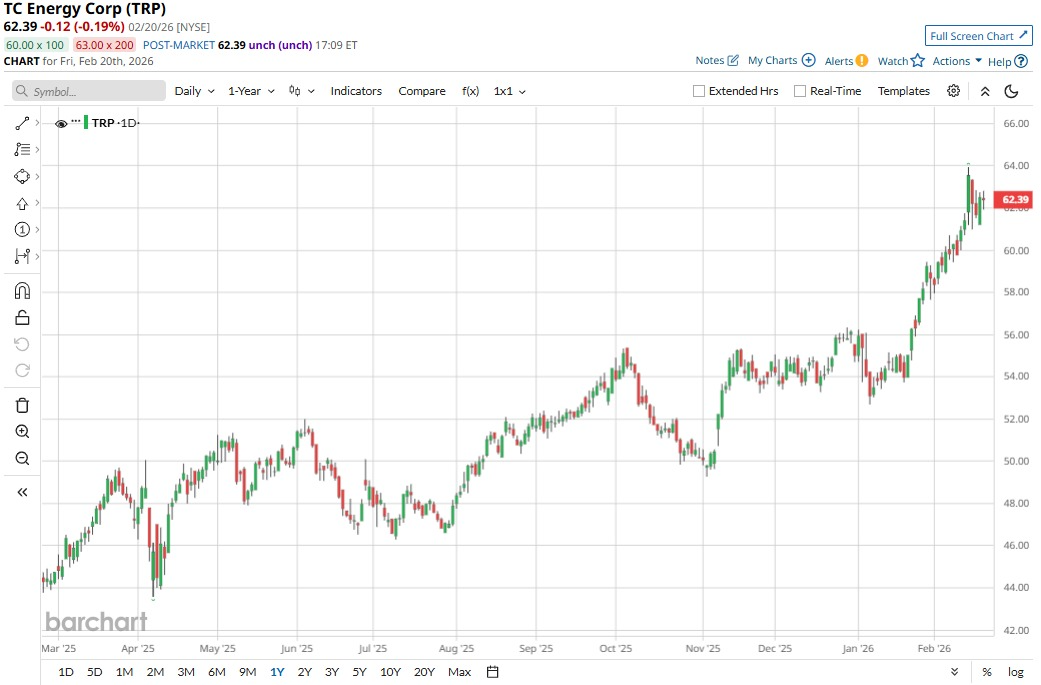The width and height of the screenshot is (1041, 685).
Task: Click the symbol search field
Action: tap(89, 91)
